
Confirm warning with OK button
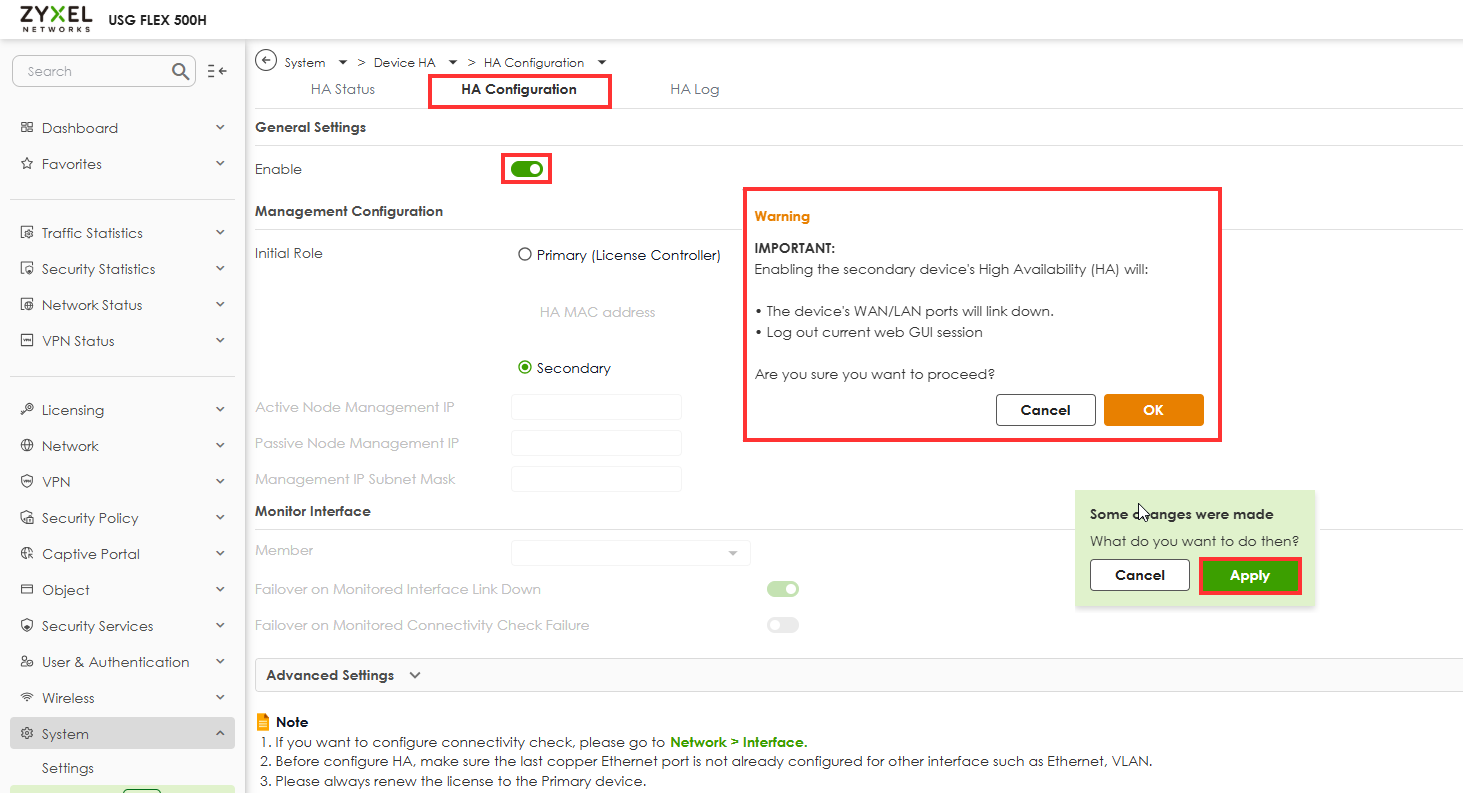point(1153,410)
